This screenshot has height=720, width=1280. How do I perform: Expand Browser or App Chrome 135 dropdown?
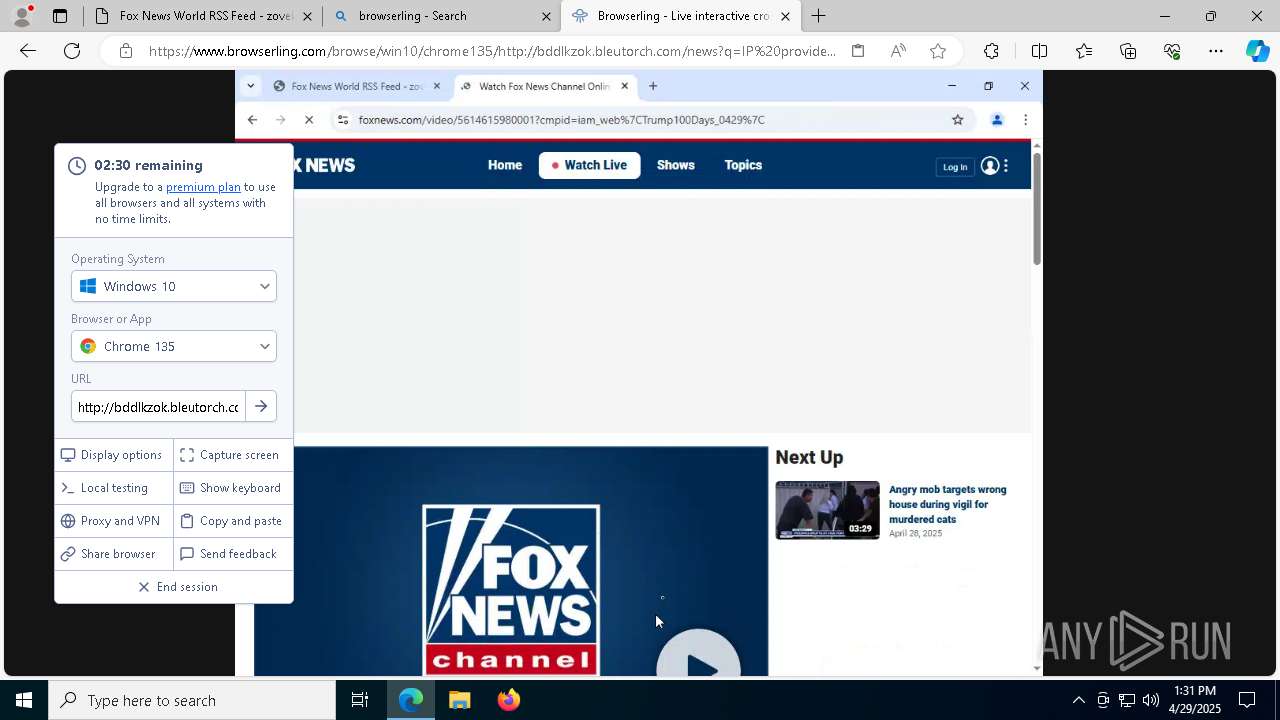coord(174,346)
